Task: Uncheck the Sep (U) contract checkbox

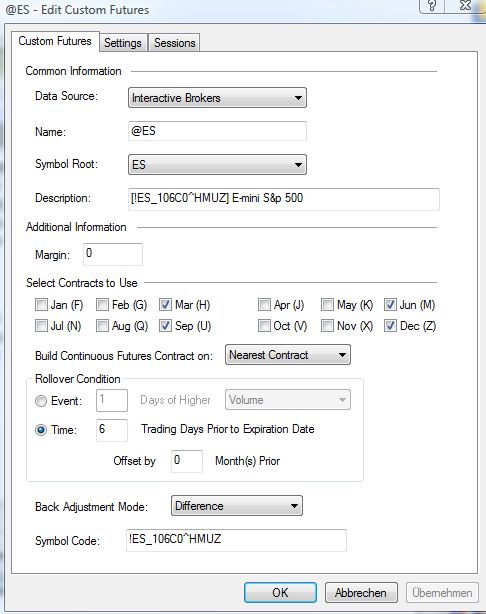Action: click(165, 325)
